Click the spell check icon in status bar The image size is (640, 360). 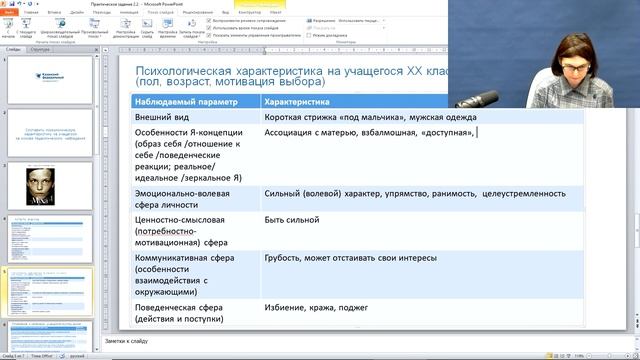pos(62,356)
